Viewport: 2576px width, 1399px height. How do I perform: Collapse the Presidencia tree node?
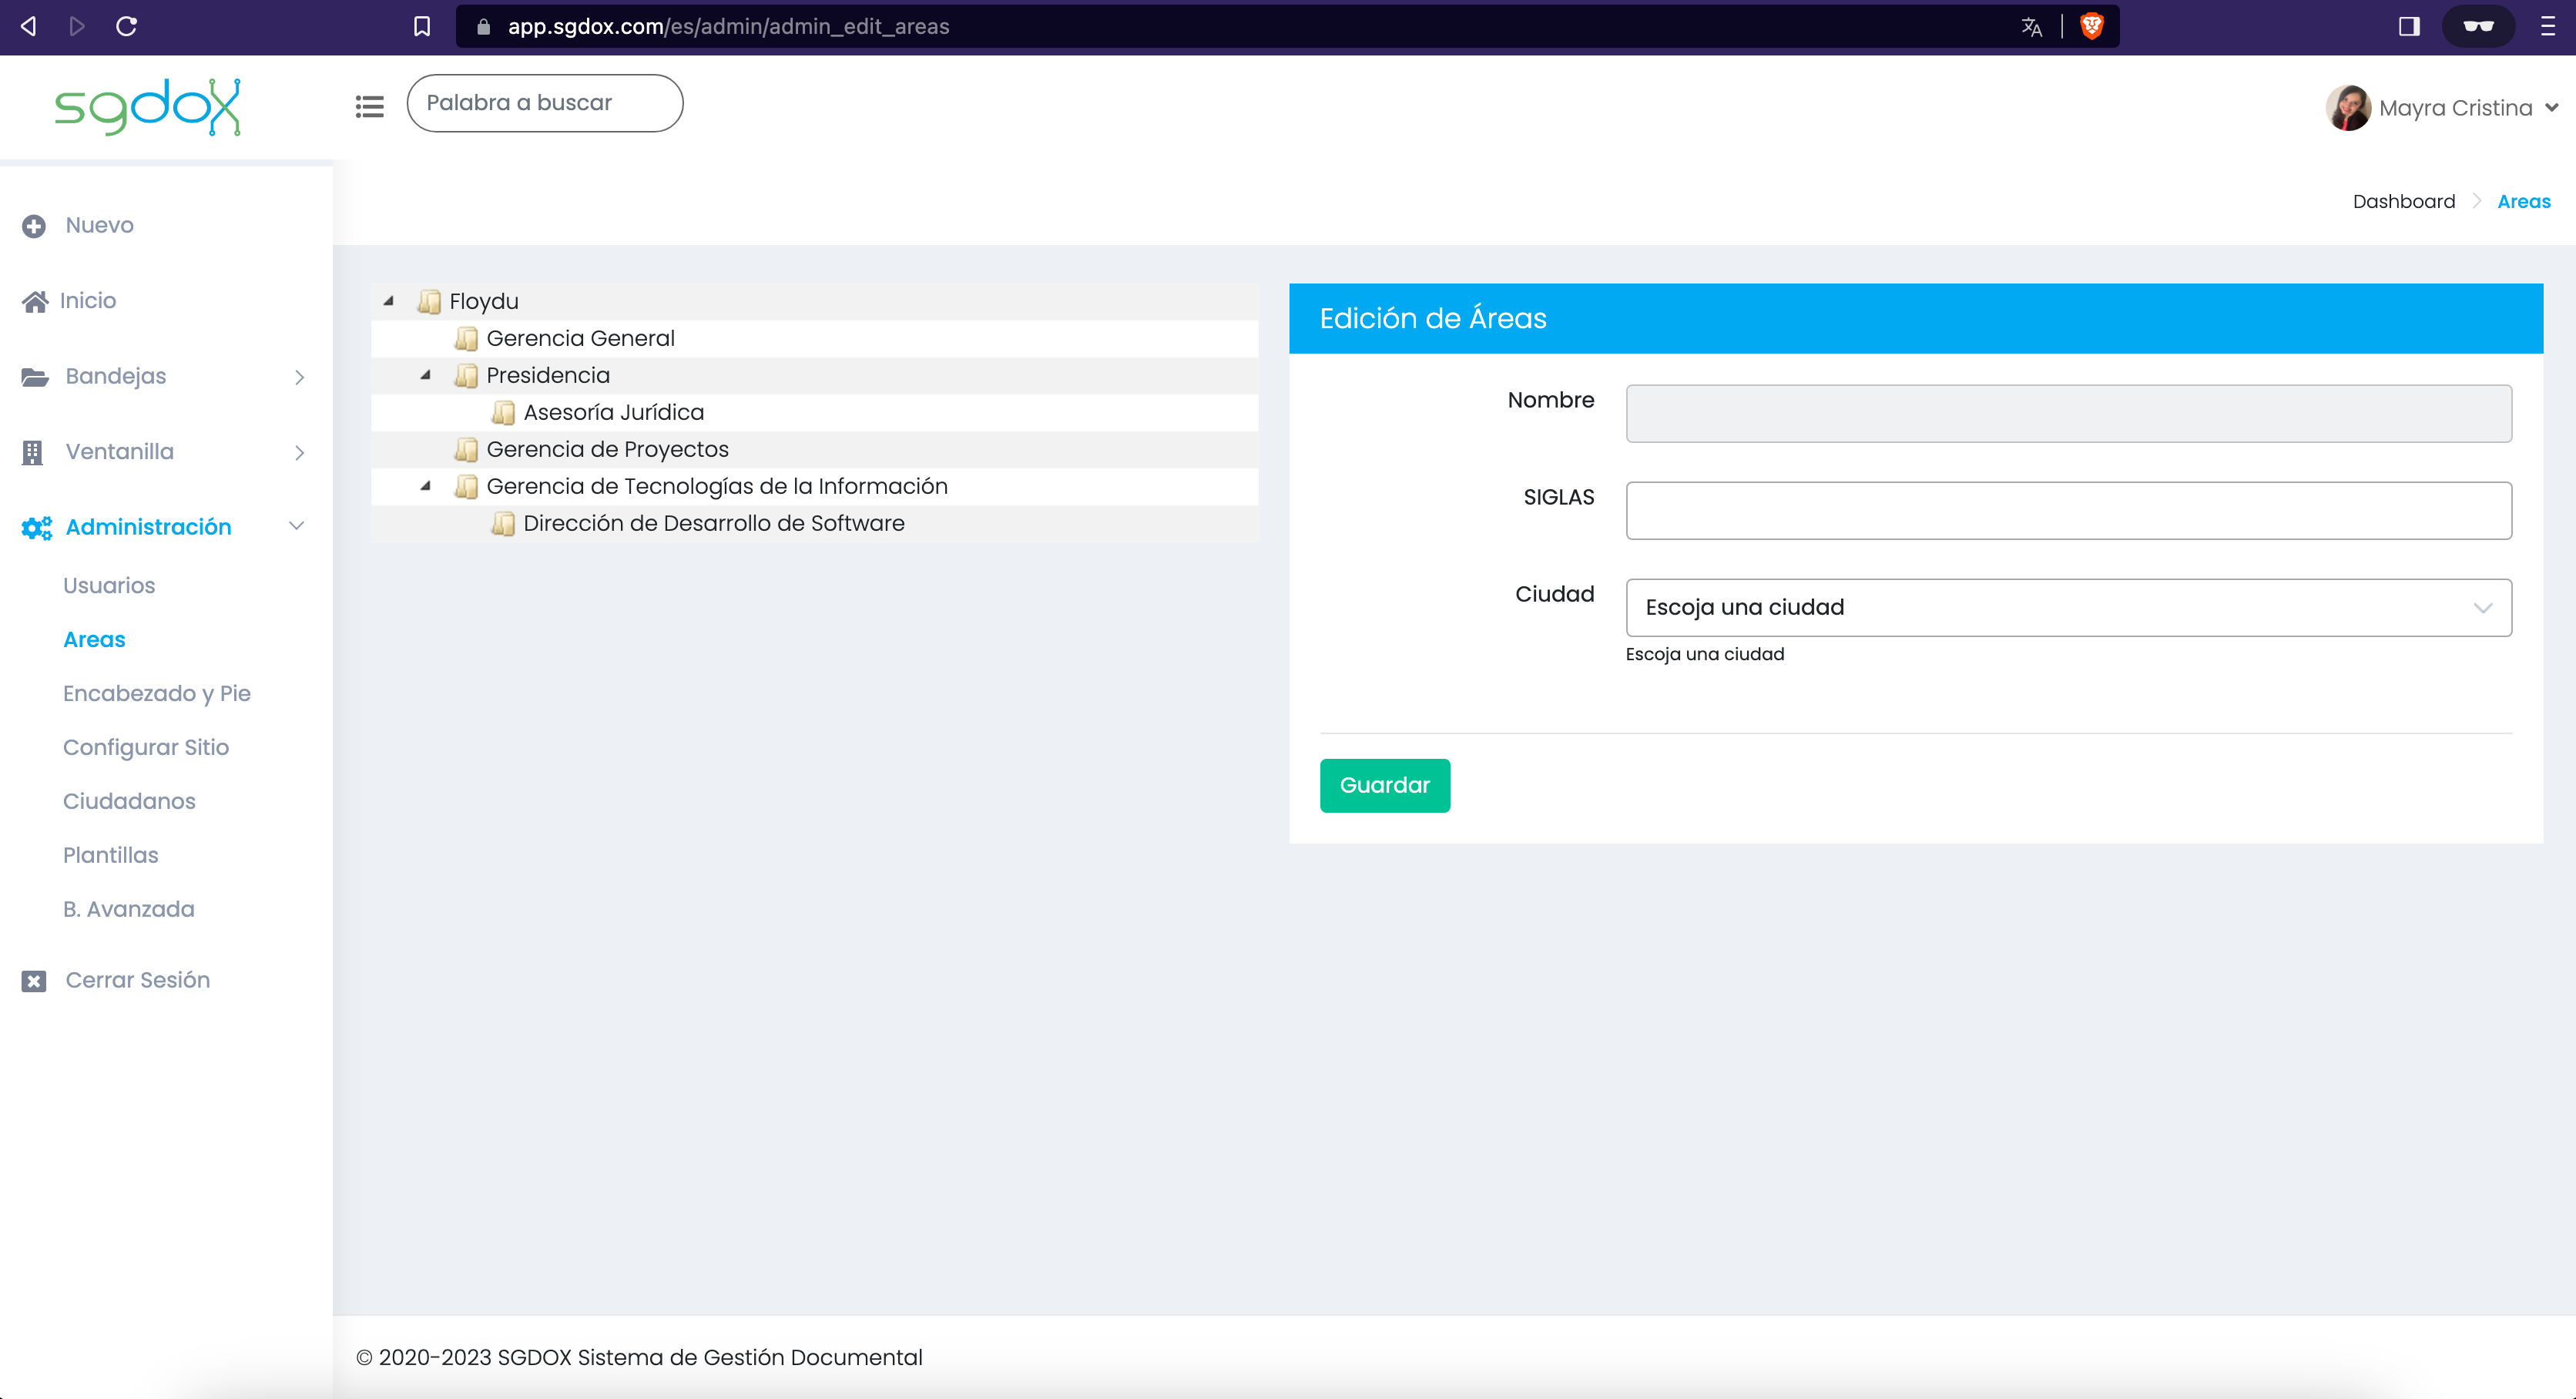tap(425, 375)
